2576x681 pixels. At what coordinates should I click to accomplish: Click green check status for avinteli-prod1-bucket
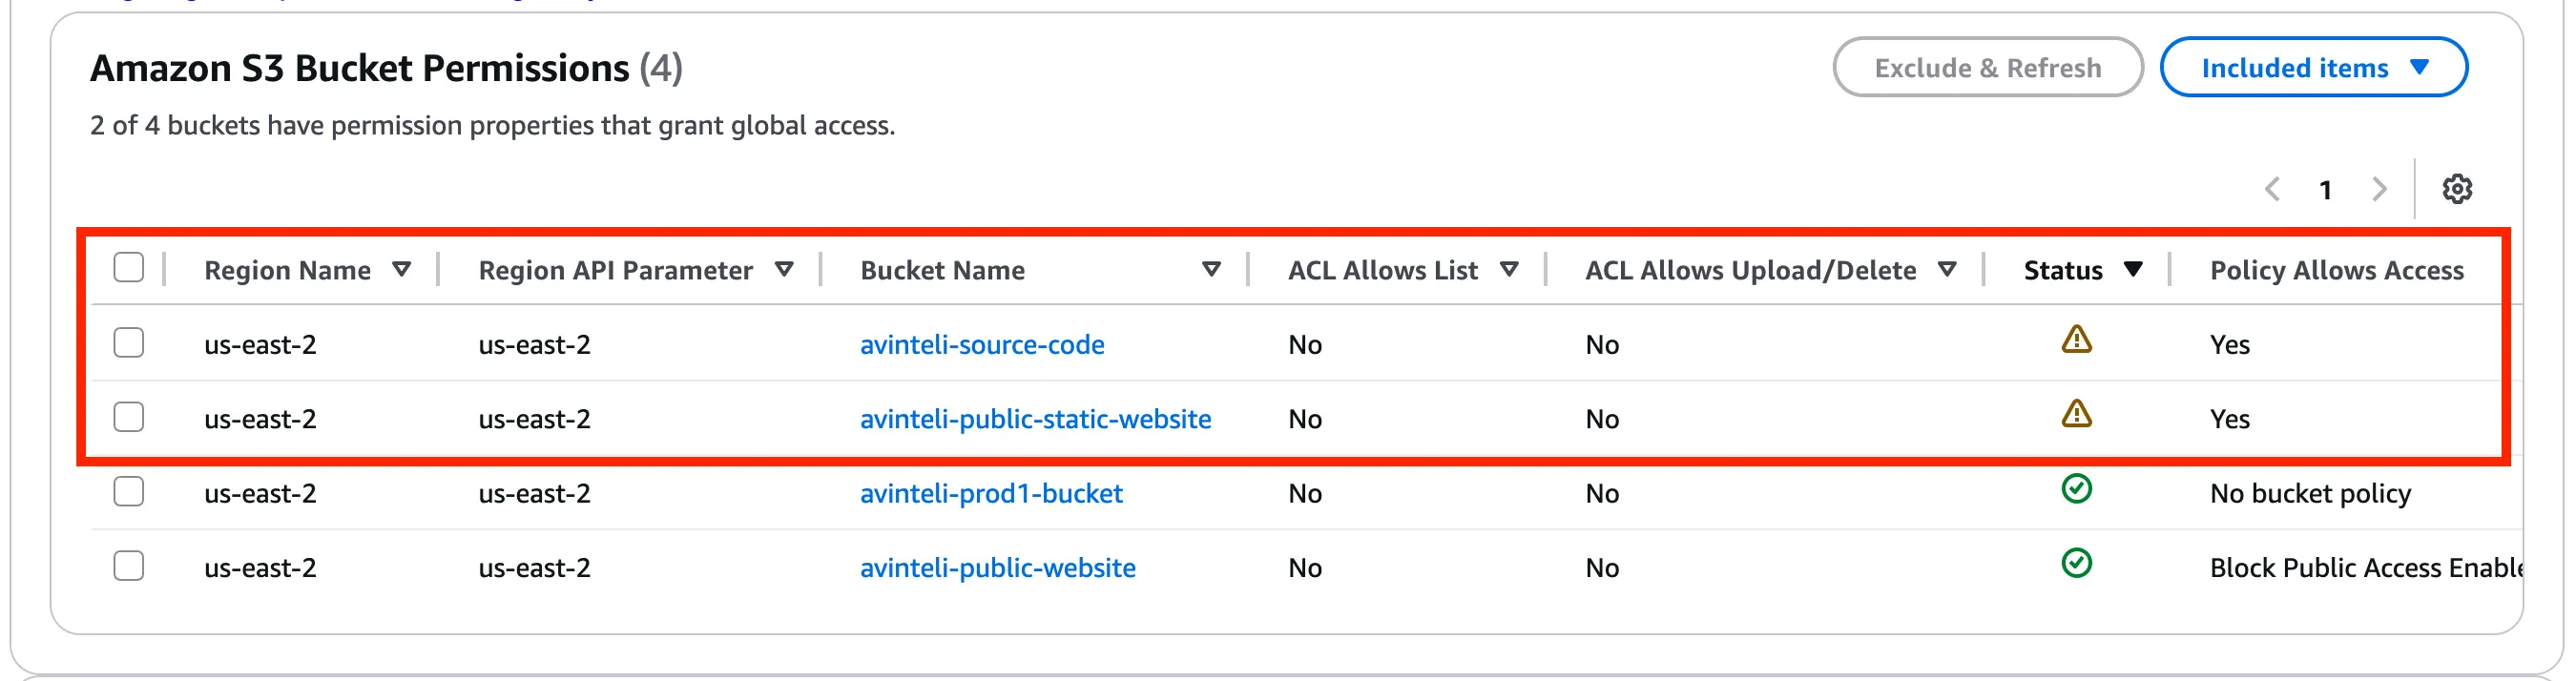(x=2076, y=490)
